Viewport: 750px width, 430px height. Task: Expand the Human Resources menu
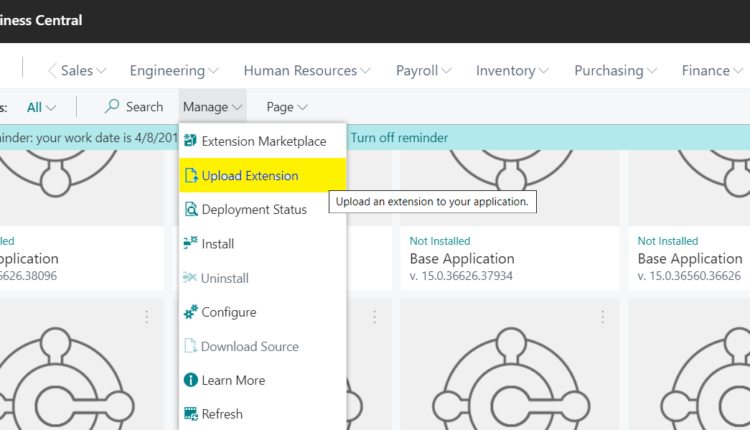click(x=306, y=71)
